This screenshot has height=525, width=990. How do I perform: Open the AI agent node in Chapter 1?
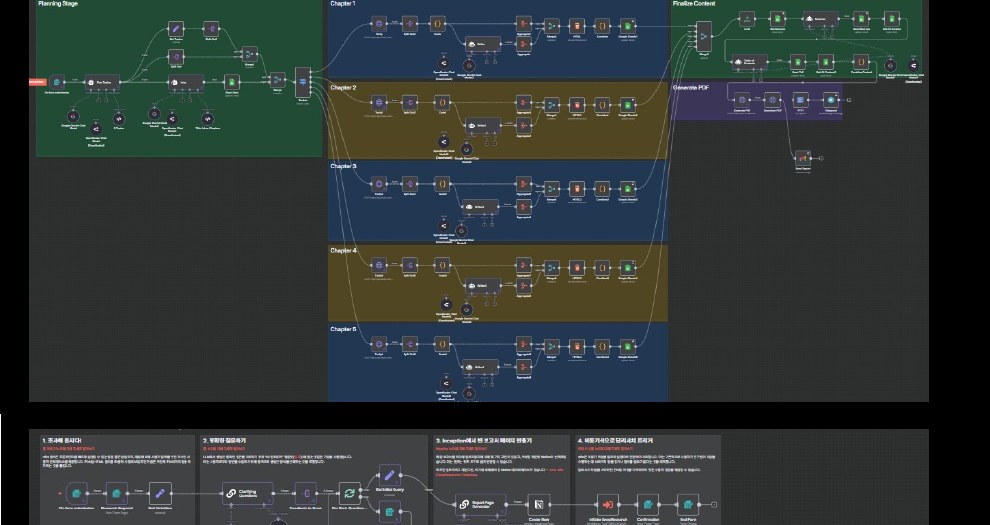[483, 44]
